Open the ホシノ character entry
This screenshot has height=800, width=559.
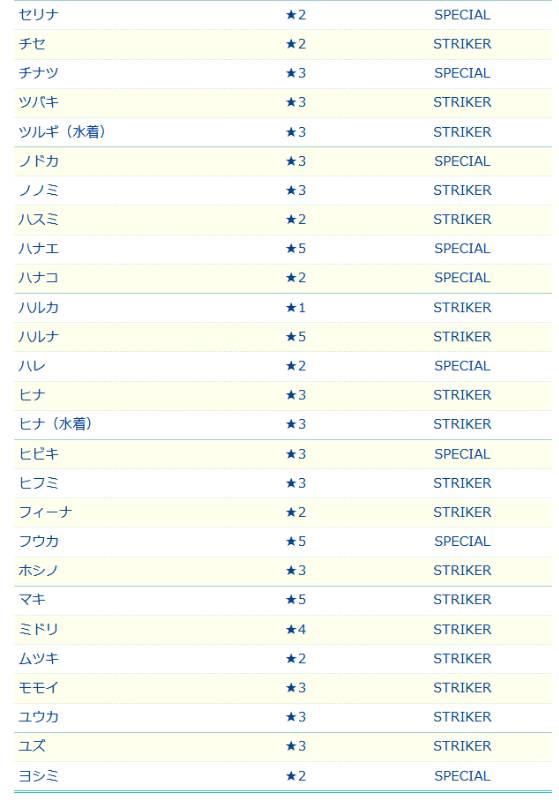38,570
